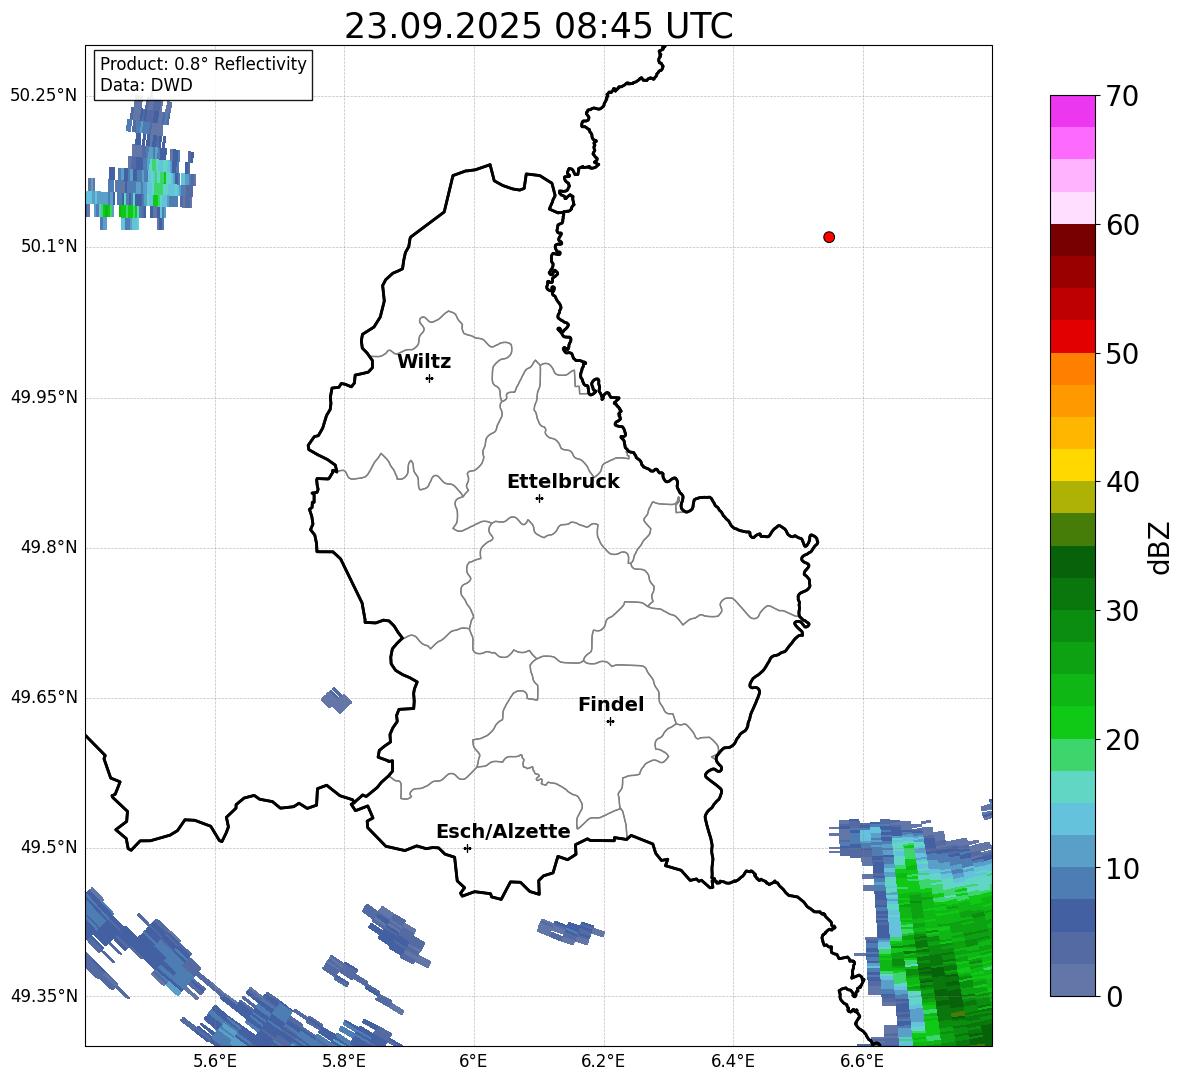Click the Data: DWD text
This screenshot has height=1081, width=1184.
point(146,85)
